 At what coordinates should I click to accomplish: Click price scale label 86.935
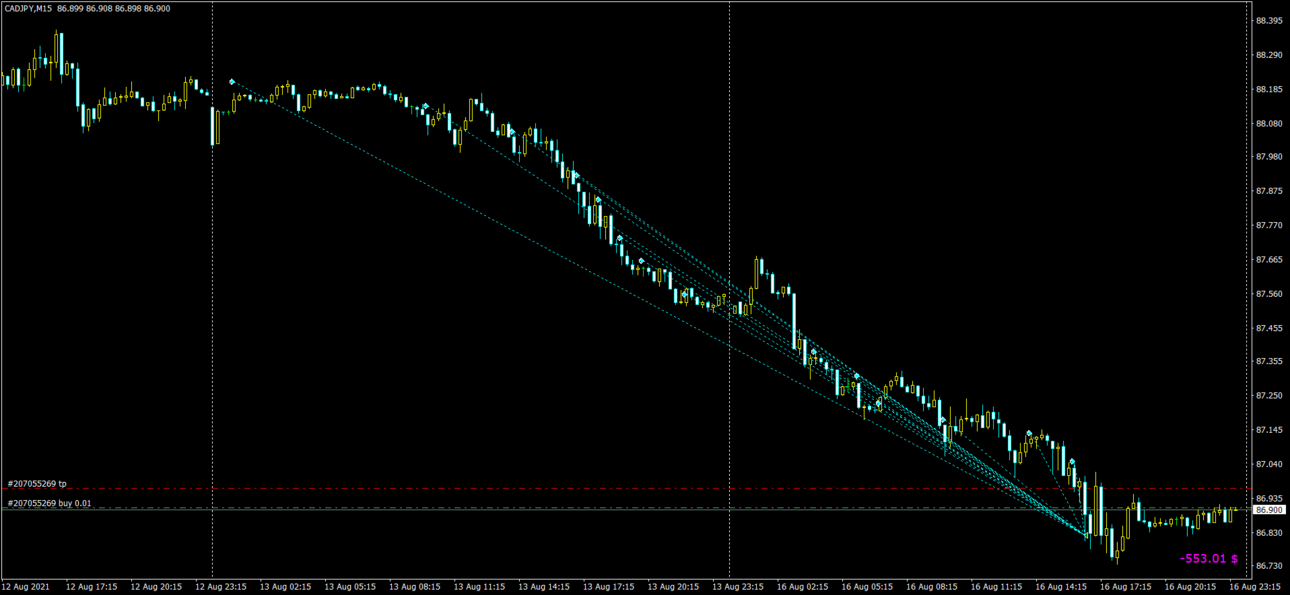point(1269,498)
